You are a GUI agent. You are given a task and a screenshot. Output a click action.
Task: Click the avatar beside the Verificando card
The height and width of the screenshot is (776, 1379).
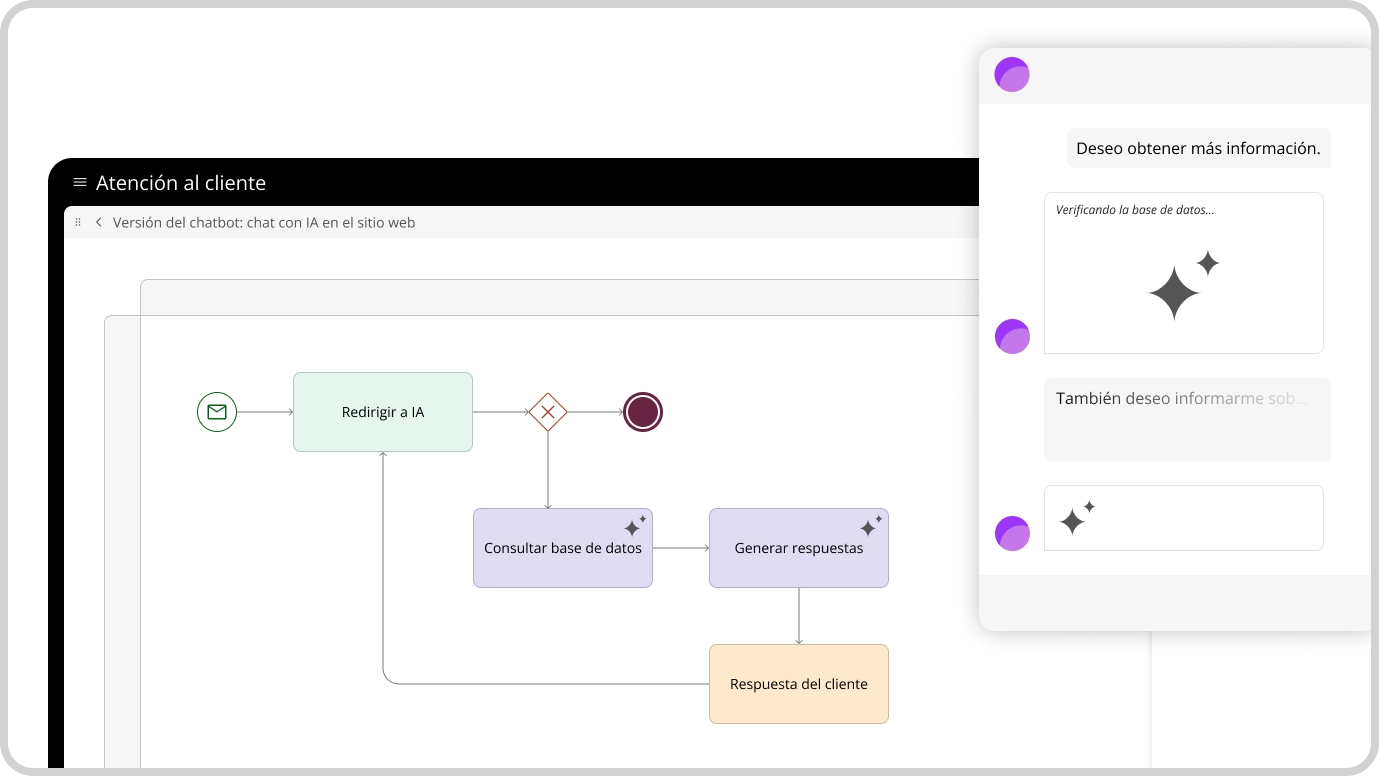click(1012, 337)
